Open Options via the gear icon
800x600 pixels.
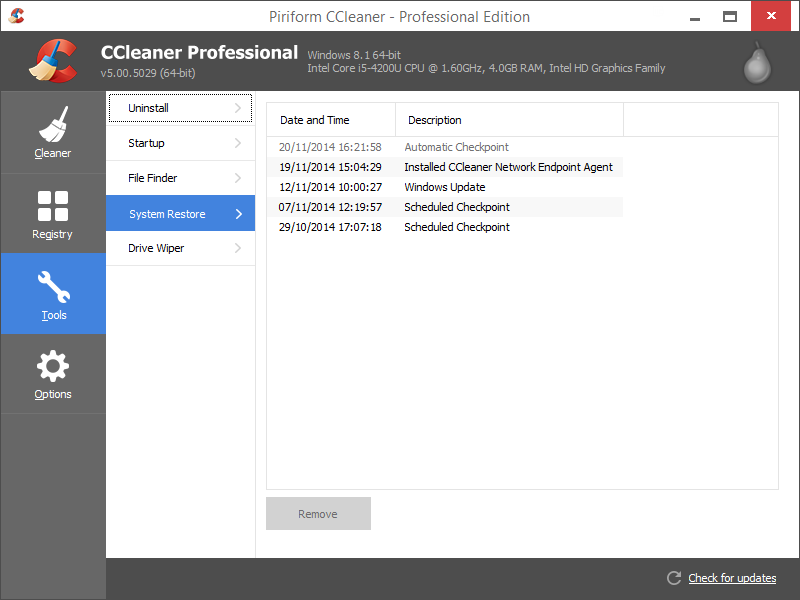[53, 366]
